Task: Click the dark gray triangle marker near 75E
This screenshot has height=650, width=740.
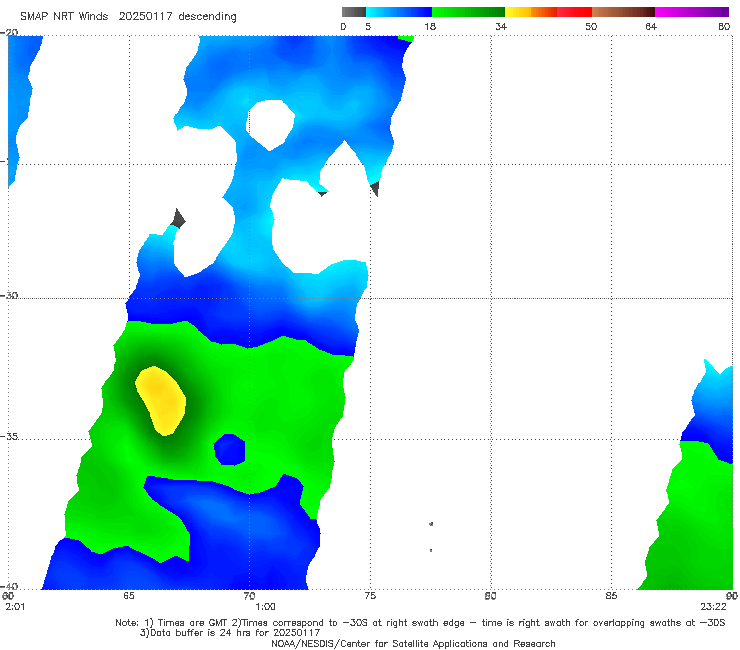Action: (x=375, y=188)
